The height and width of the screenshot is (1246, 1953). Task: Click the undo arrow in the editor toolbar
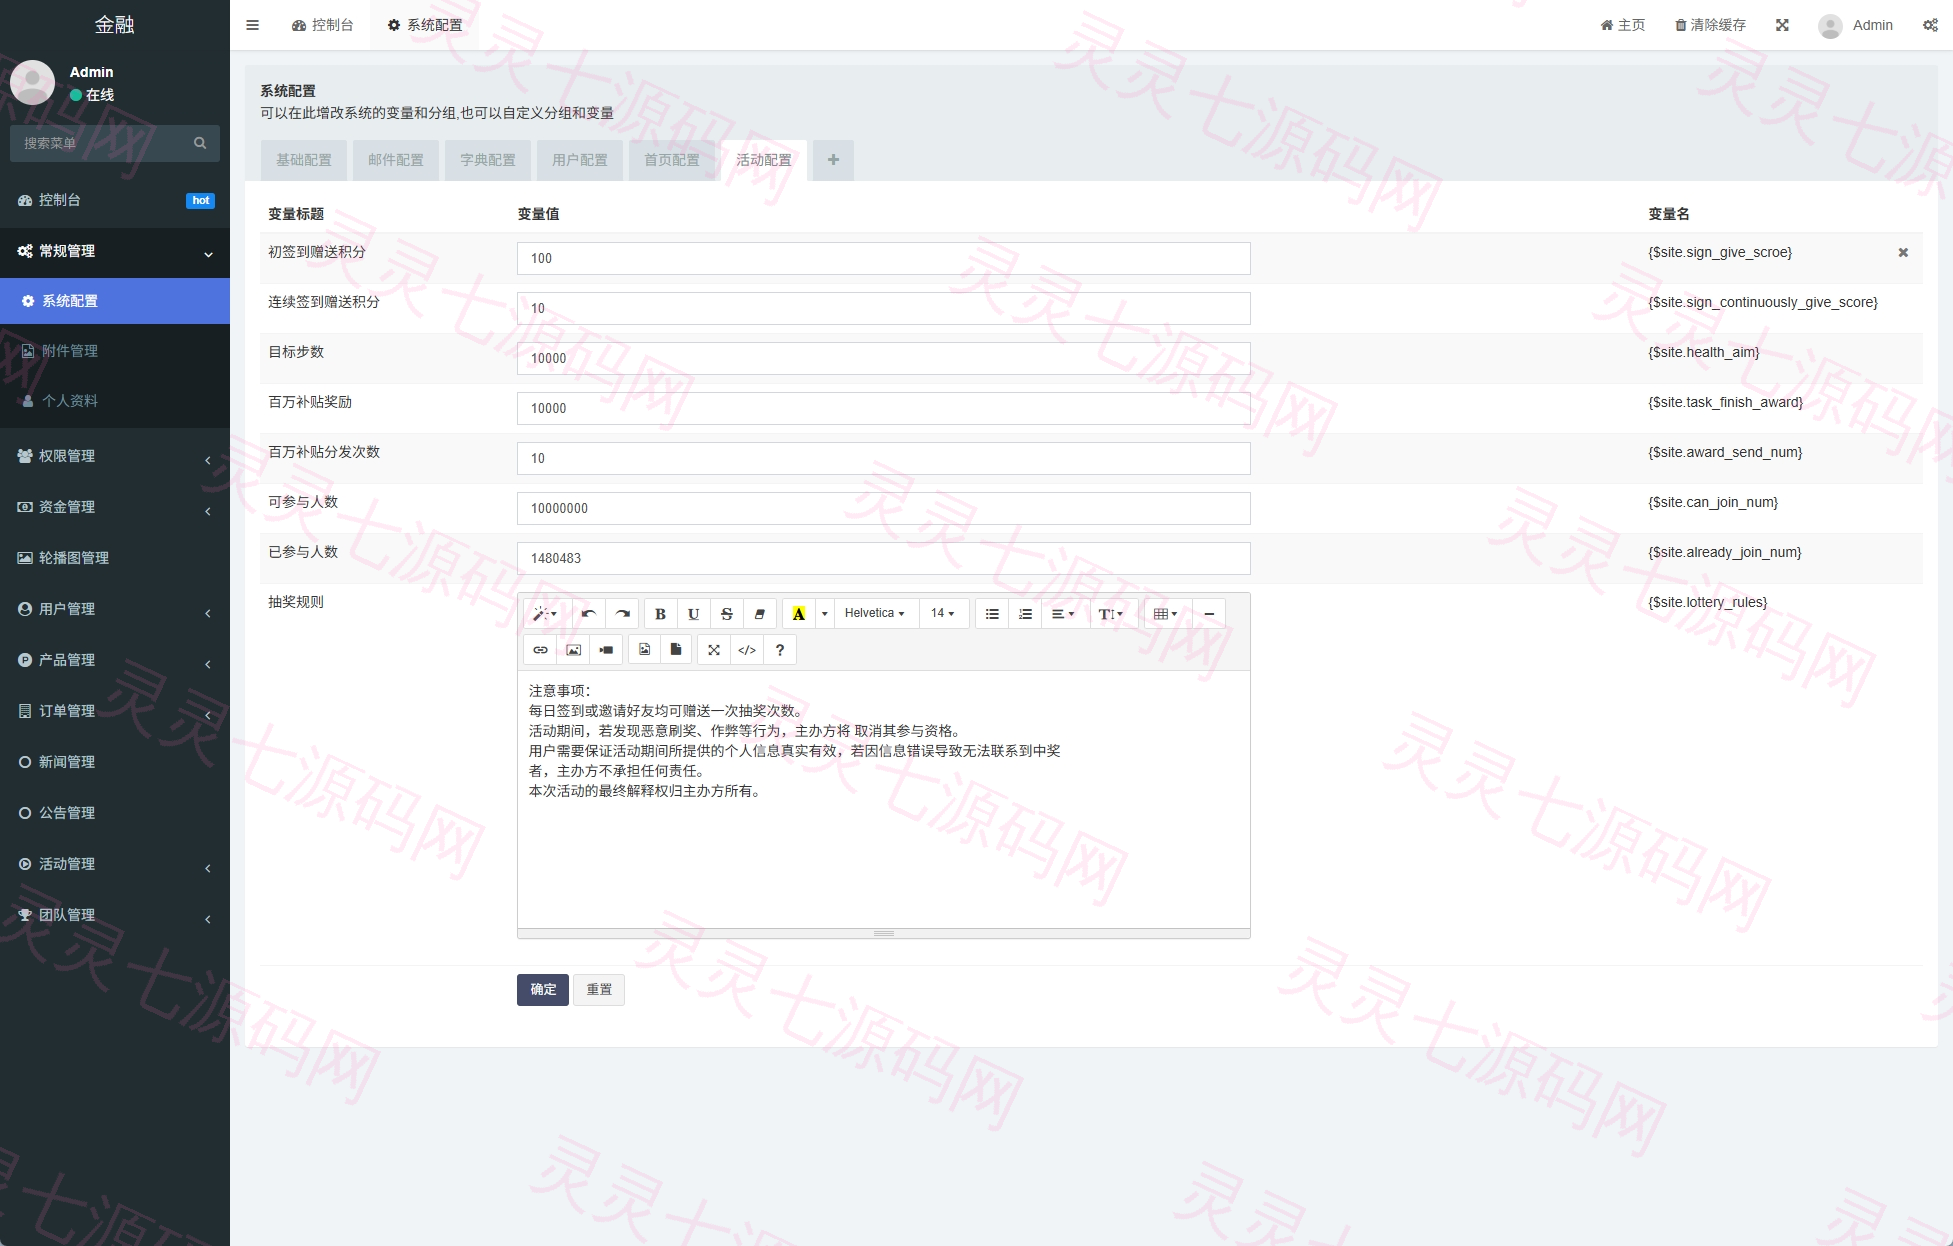point(588,614)
